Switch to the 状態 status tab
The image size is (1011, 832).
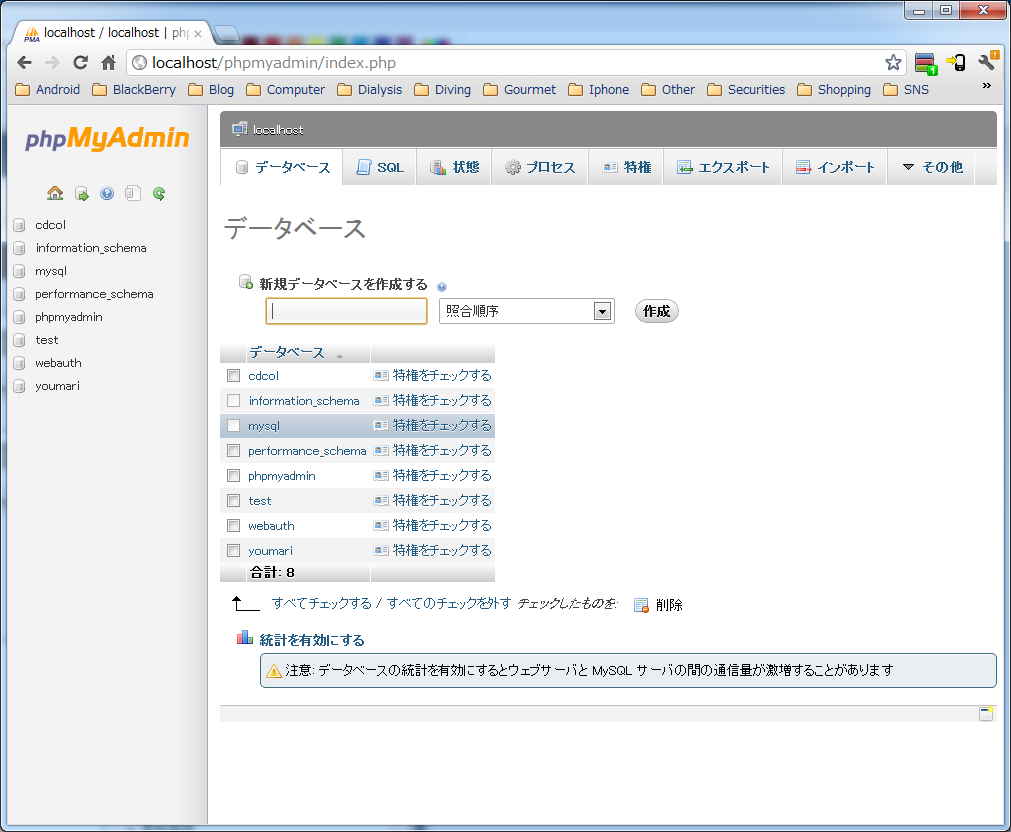coord(454,167)
